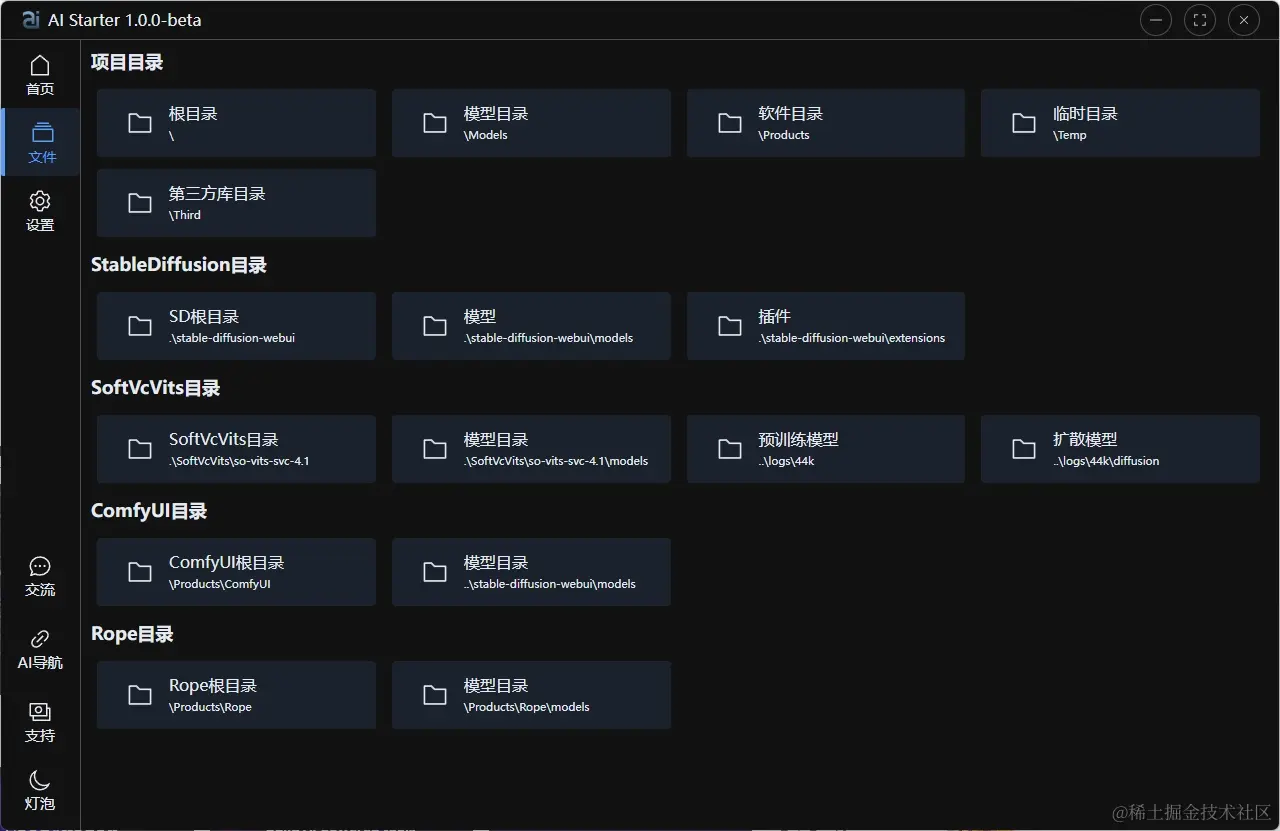Click folder icon of 软件目录 card
This screenshot has width=1280, height=831.
pos(730,123)
